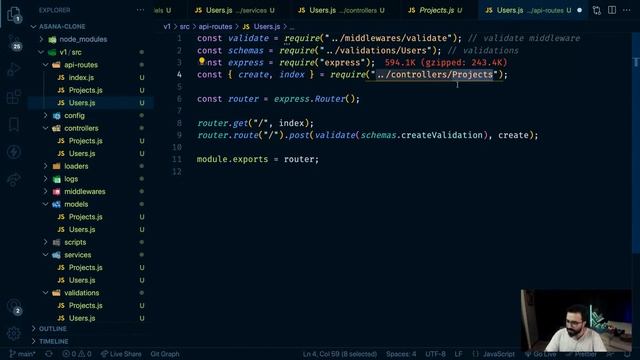Open the Live Share activity bar icon
This screenshot has height=360, width=640.
coord(14,179)
